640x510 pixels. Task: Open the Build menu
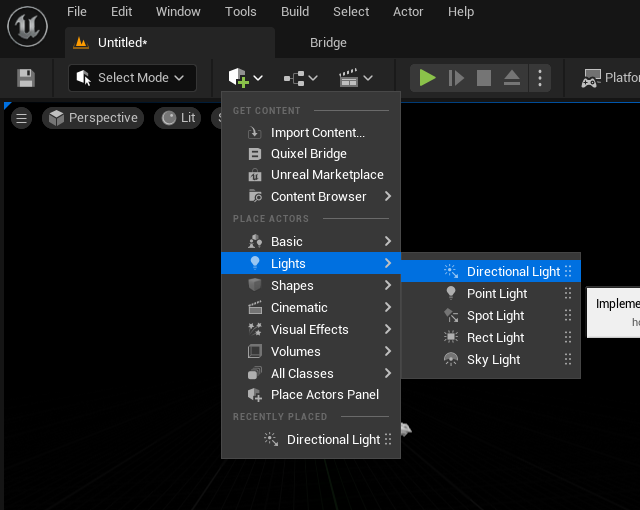tap(295, 12)
